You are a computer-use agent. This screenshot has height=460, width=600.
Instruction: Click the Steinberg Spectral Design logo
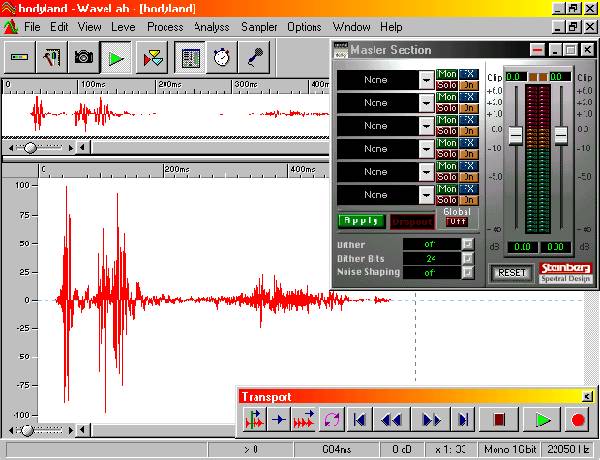(566, 271)
